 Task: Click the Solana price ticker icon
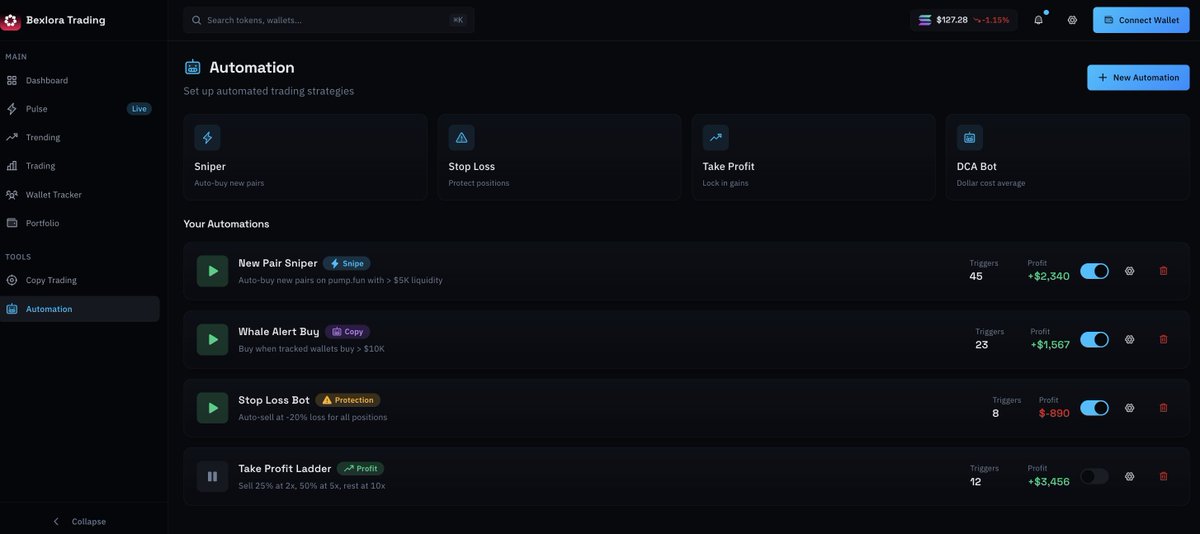coord(925,20)
